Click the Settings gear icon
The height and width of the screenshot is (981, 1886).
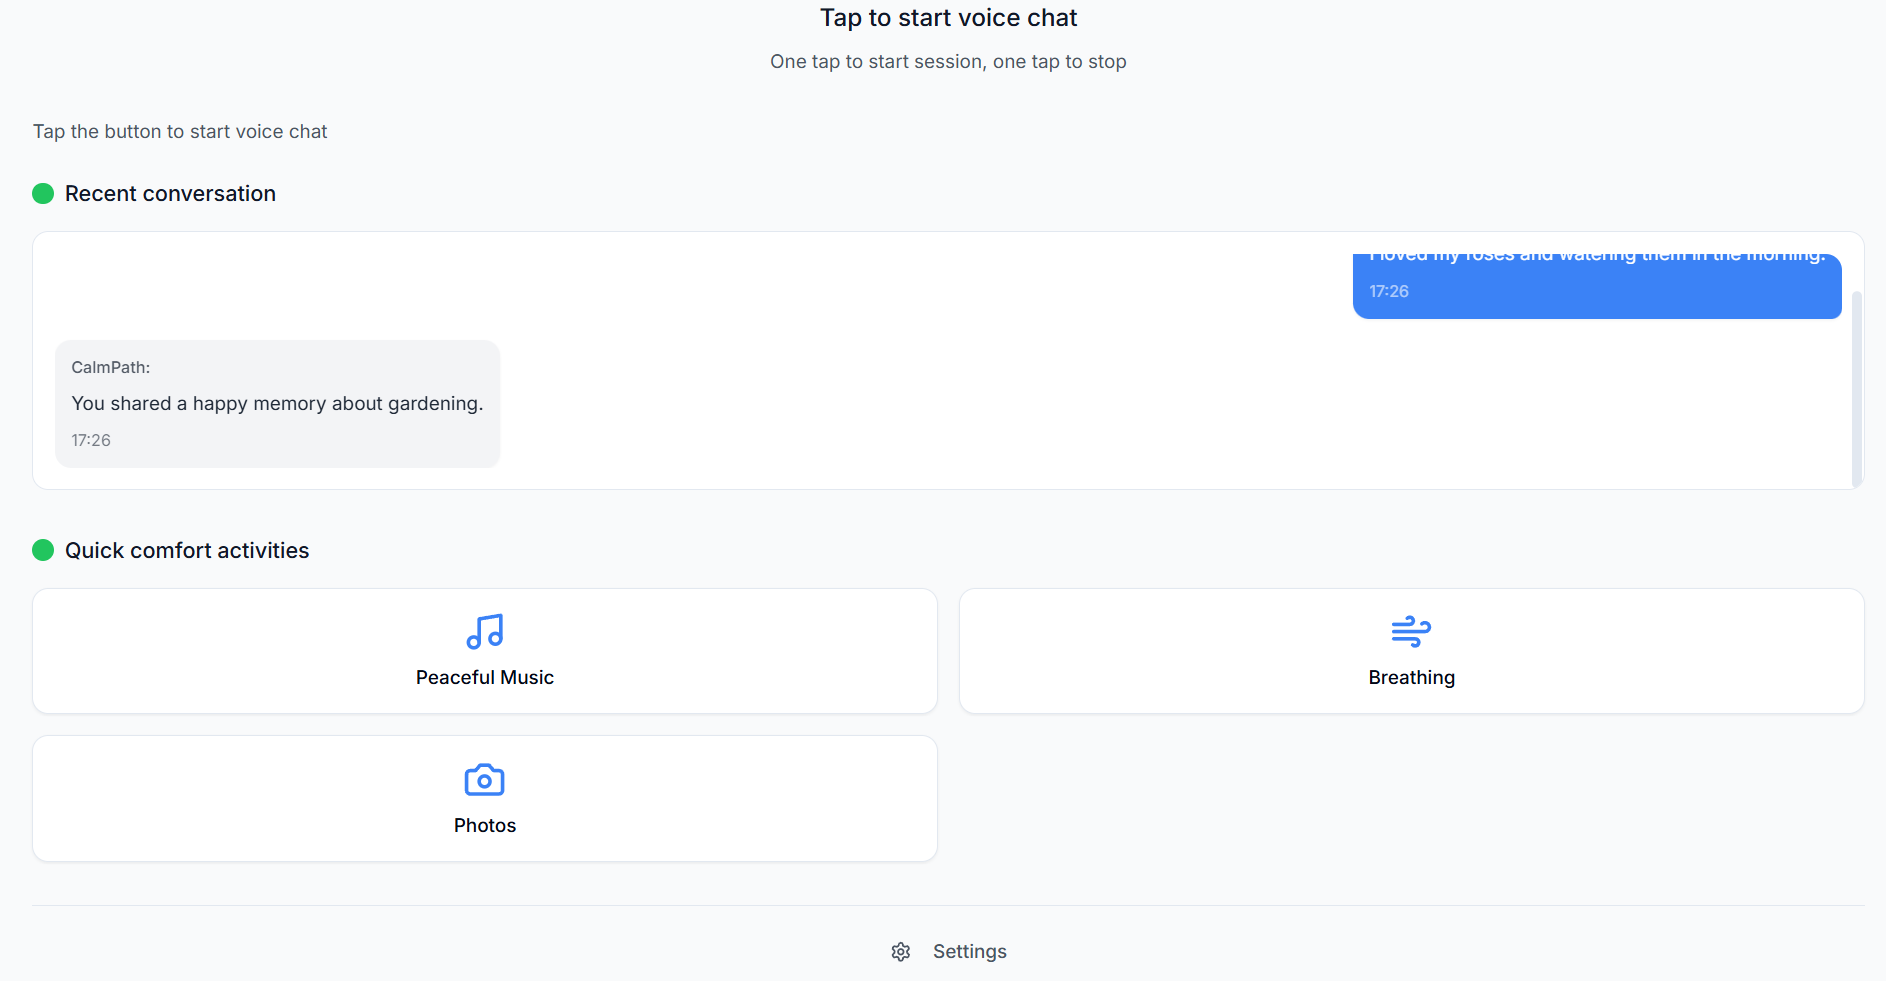tap(901, 952)
